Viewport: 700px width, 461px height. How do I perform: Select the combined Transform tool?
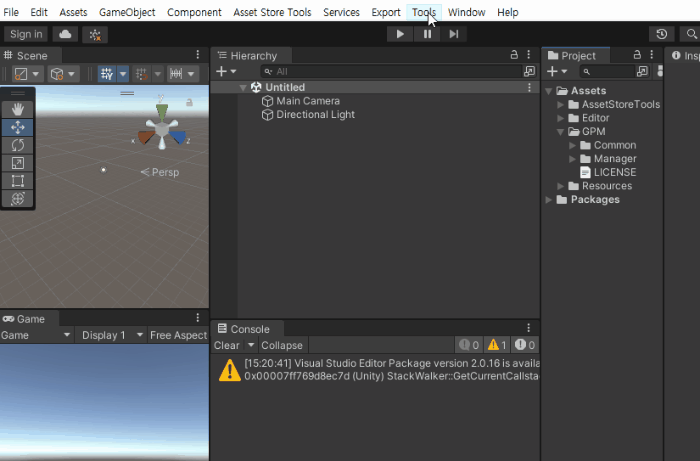(x=18, y=199)
